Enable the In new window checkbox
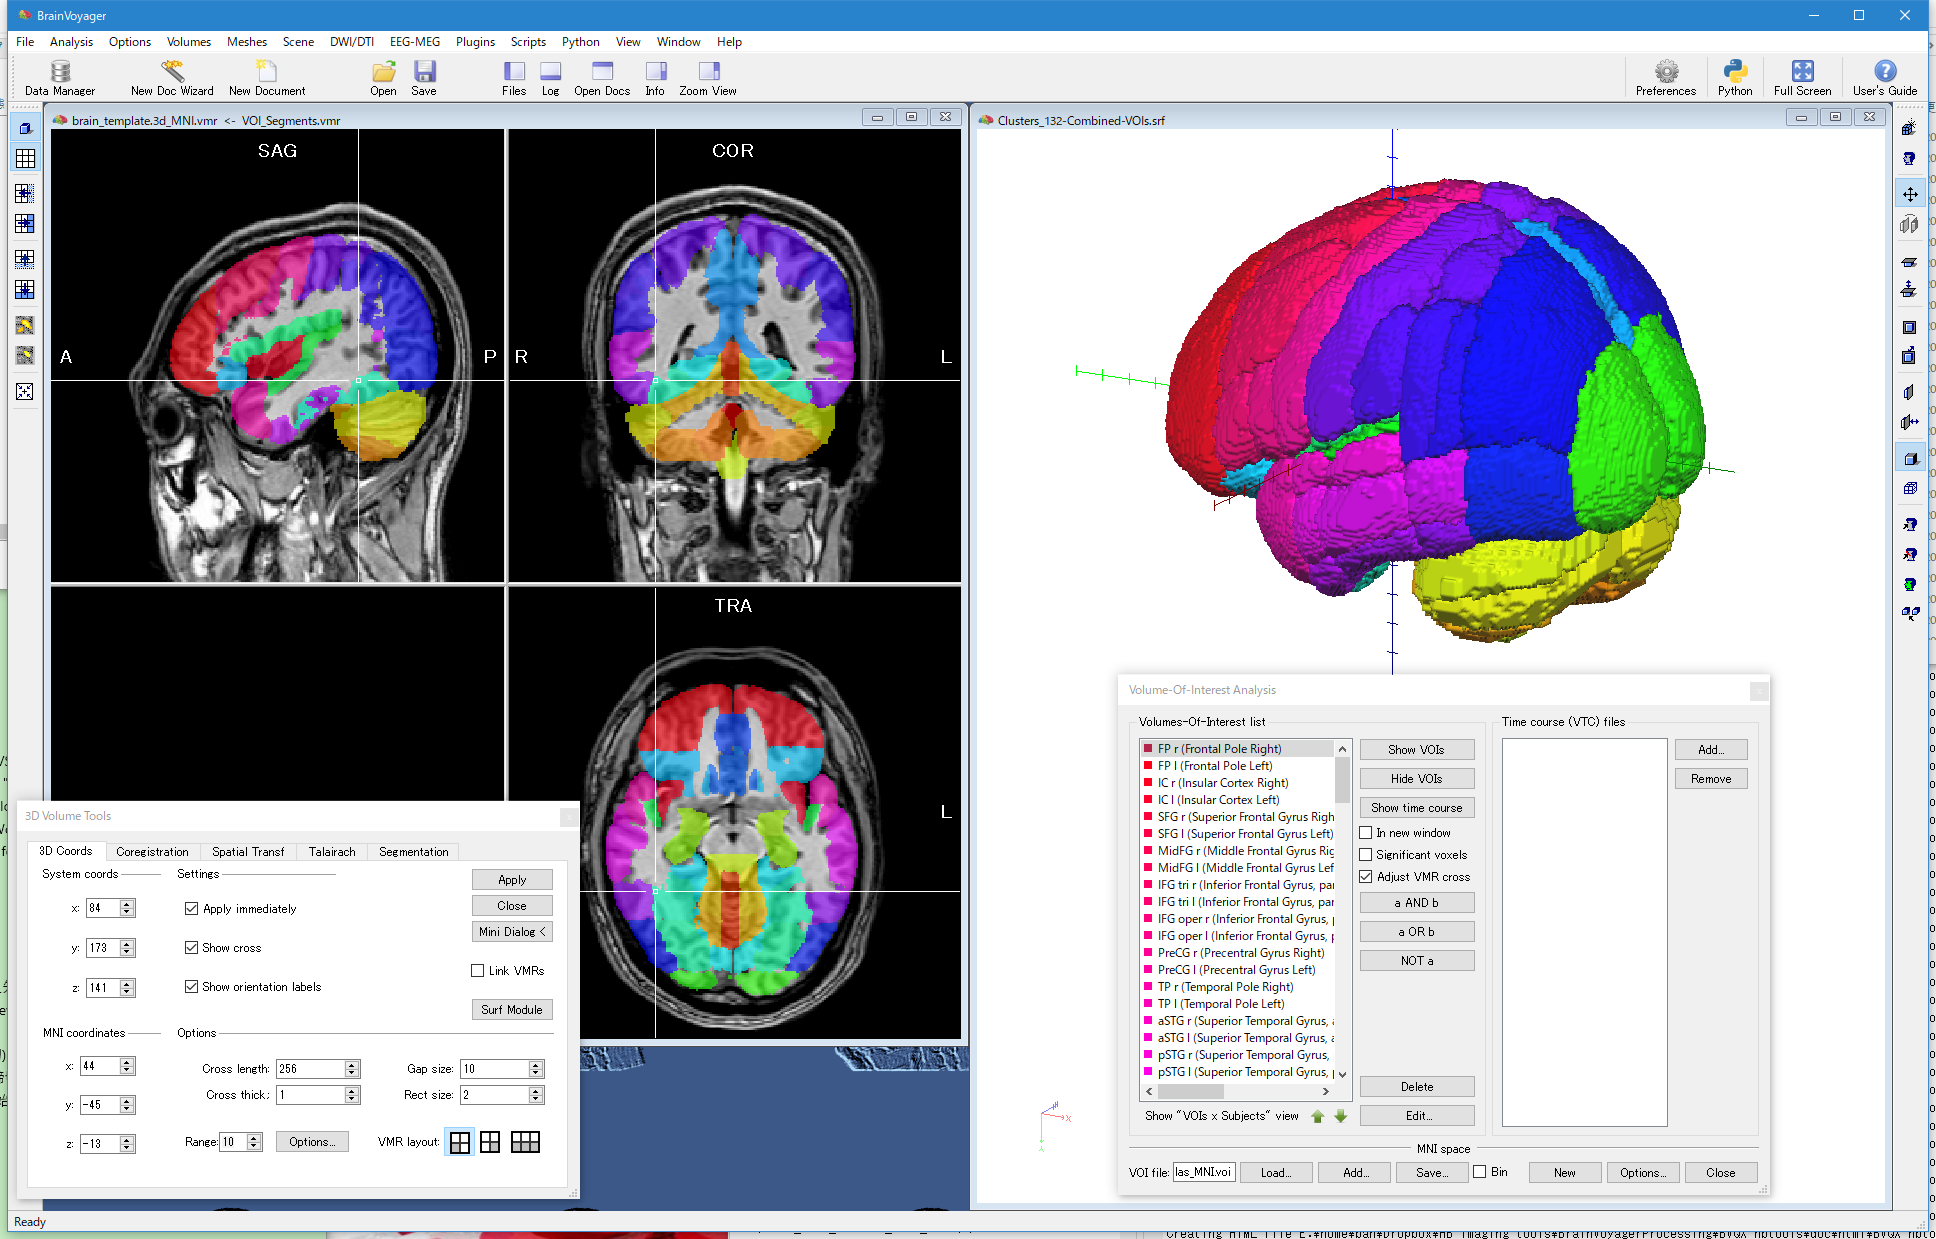 (x=1366, y=833)
